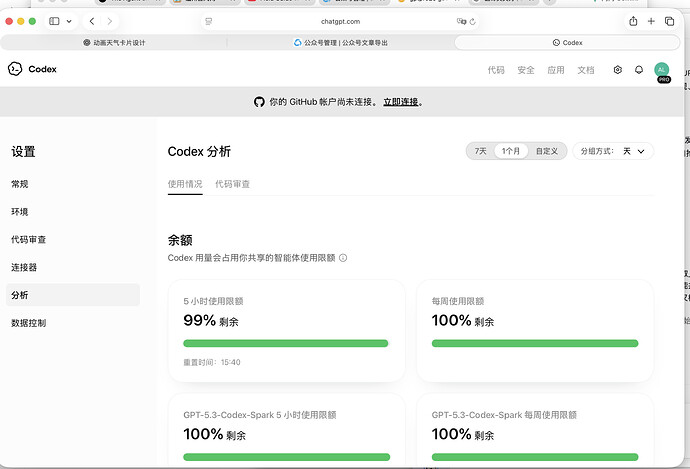
Task: Click the GitHub icon in banner
Action: (x=259, y=102)
